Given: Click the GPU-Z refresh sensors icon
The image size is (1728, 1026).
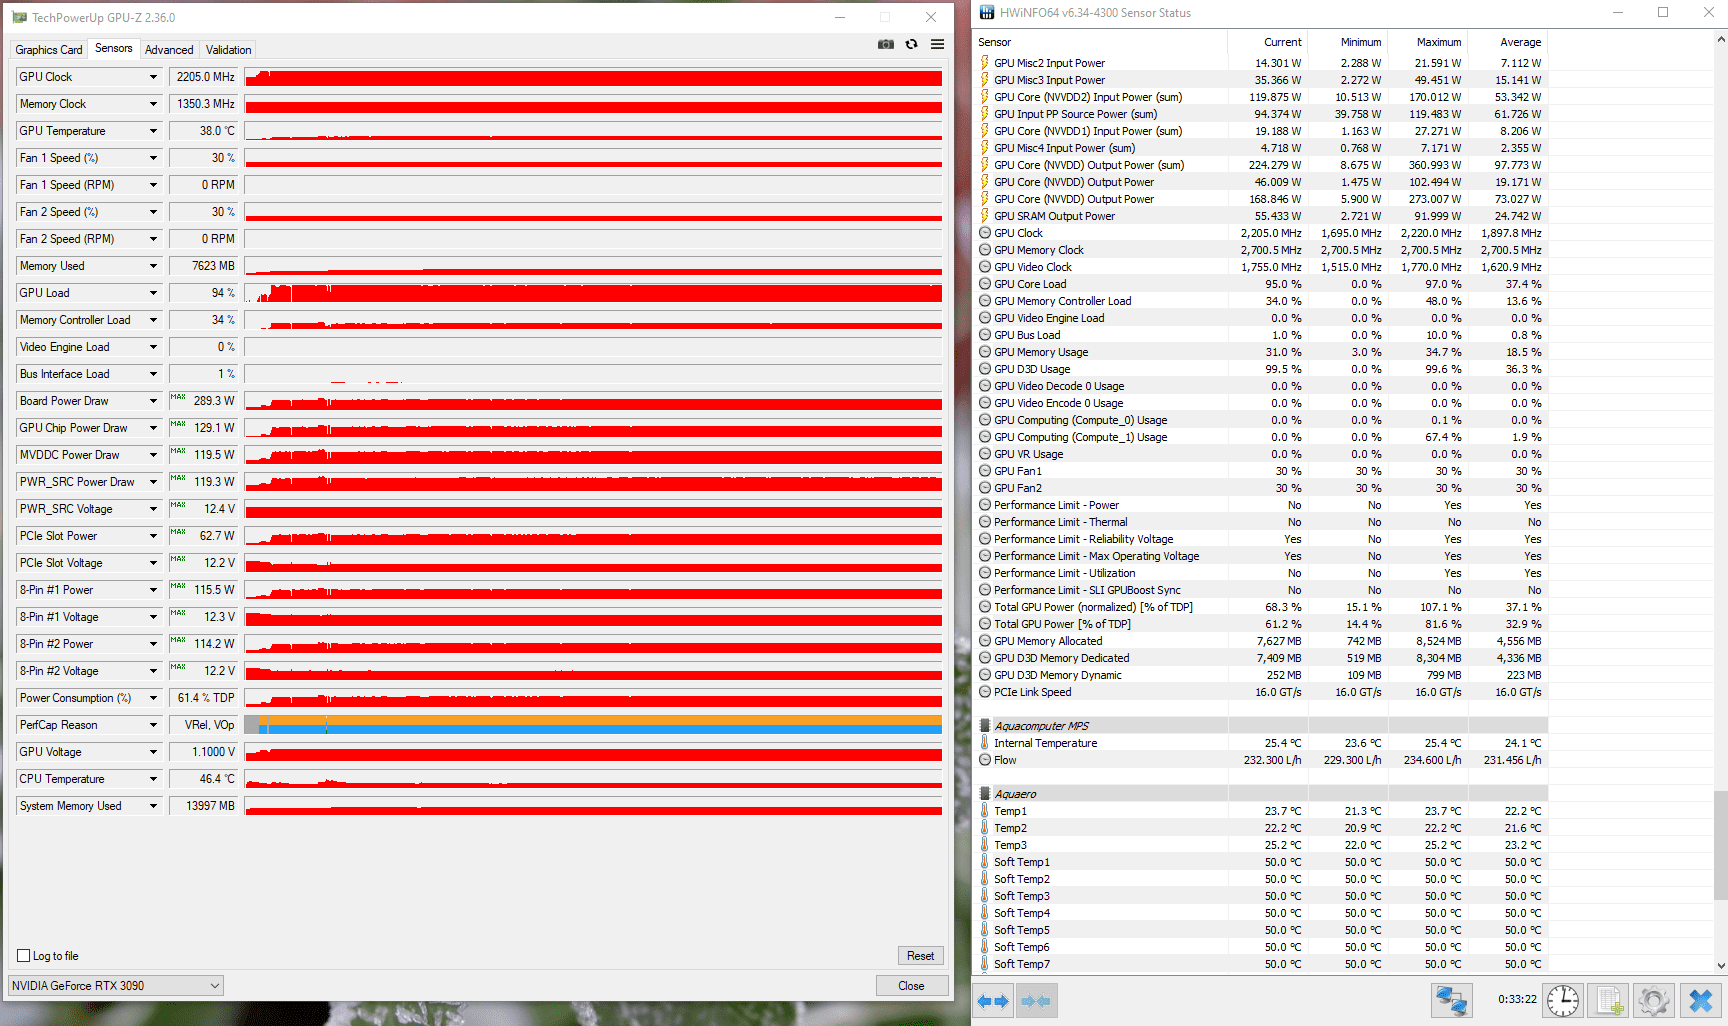Looking at the screenshot, I should click(x=911, y=44).
